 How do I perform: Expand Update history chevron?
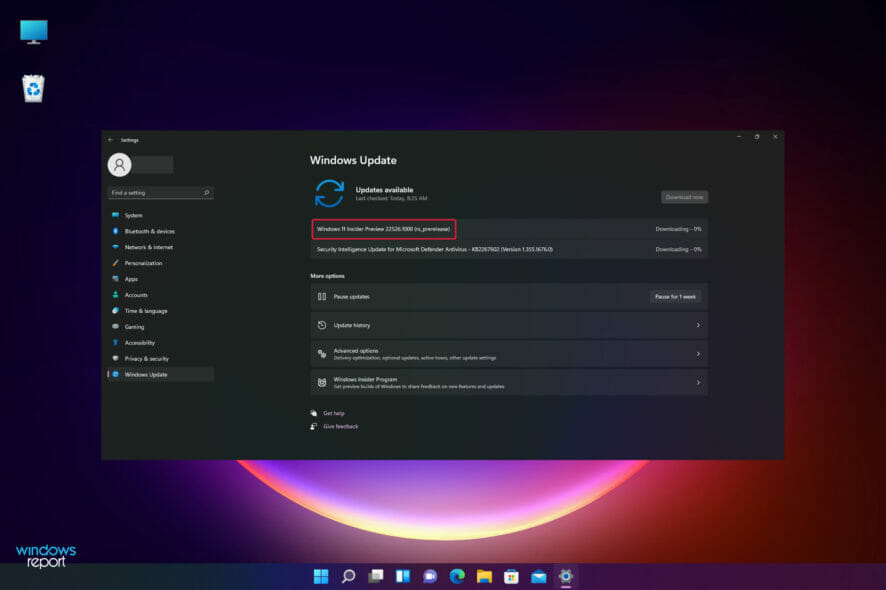(x=698, y=325)
